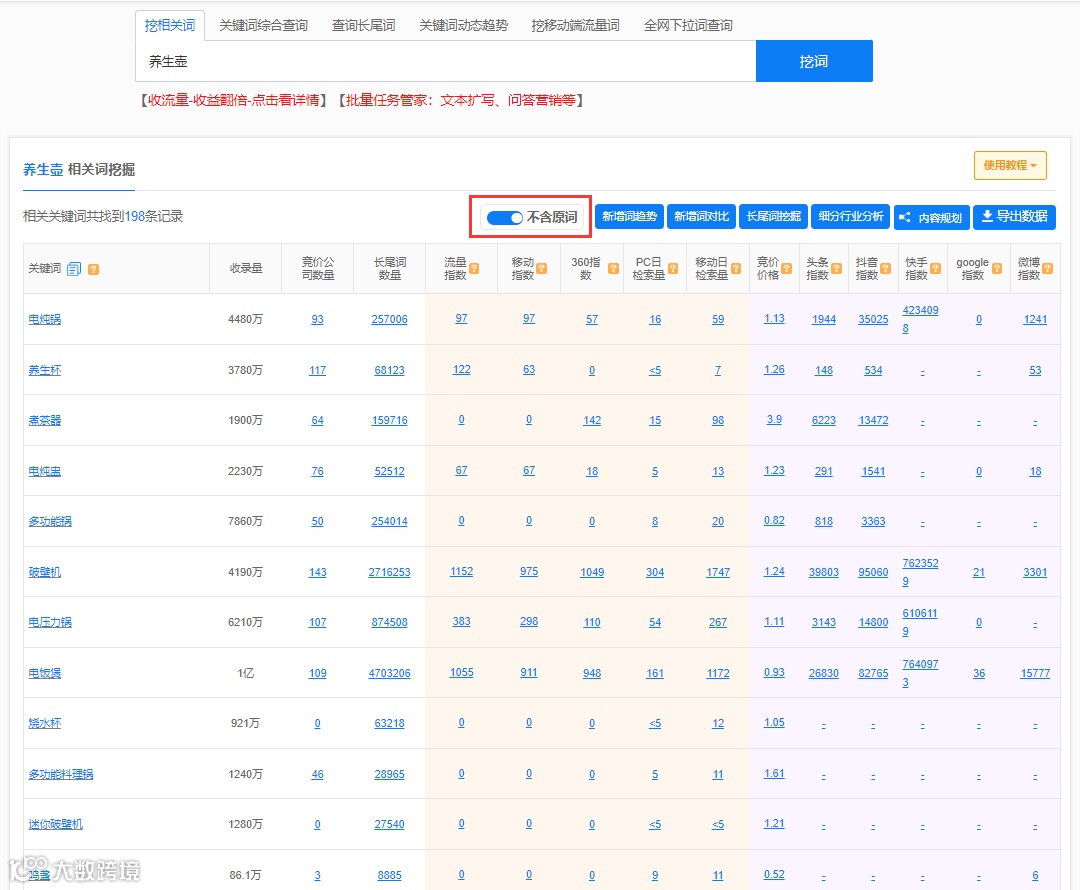
Task: Click help icon beside 竞价价格 column
Action: (x=787, y=269)
